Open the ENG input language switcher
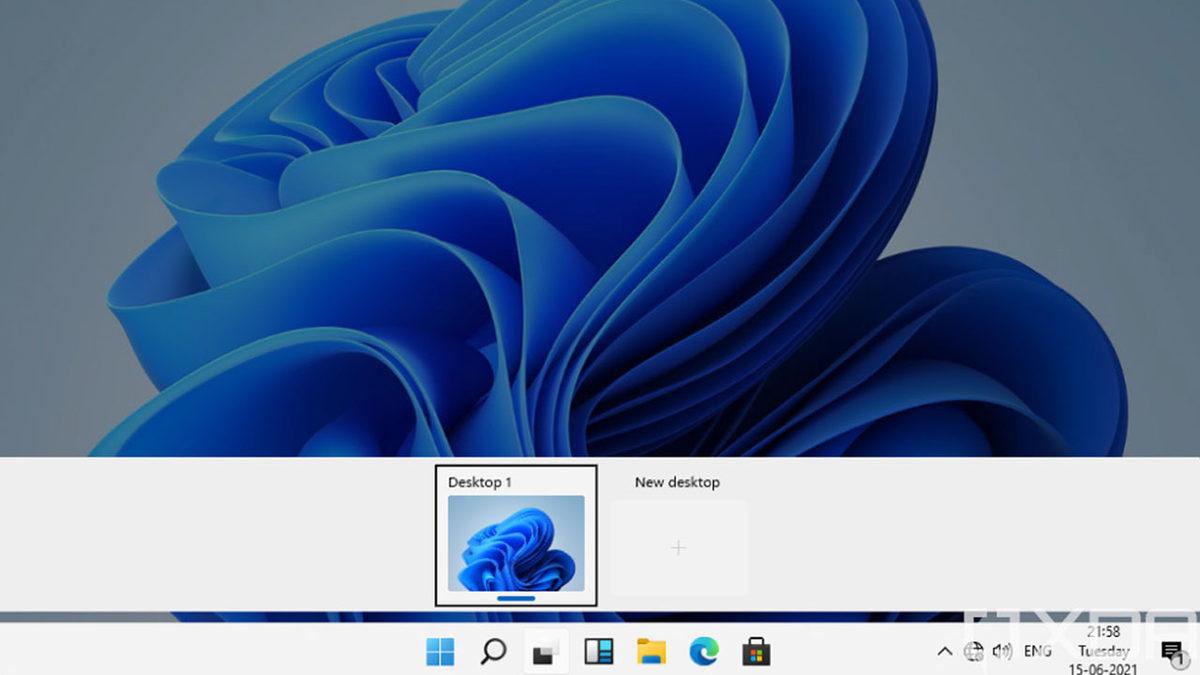The height and width of the screenshot is (675, 1200). (x=1038, y=651)
